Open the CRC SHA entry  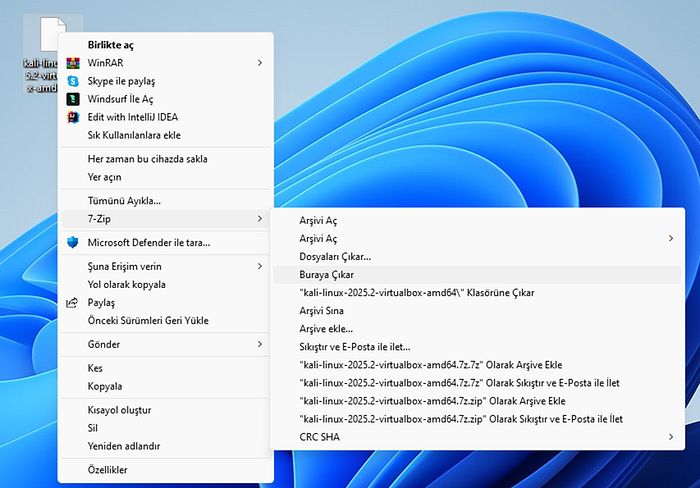(477, 437)
